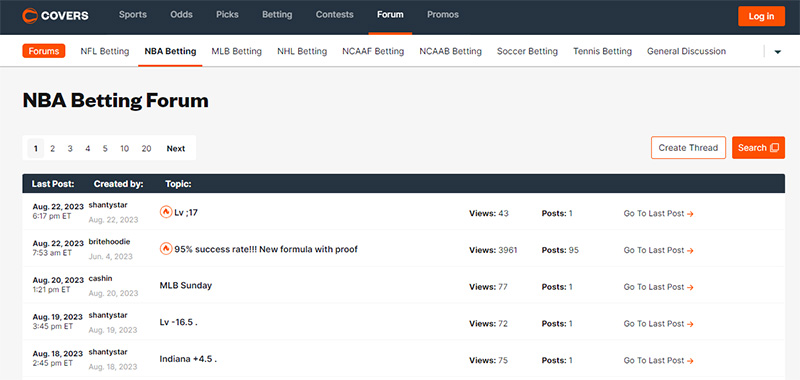Switch to the NCAAF Betting tab
Screen dimensions: 800x380
pyautogui.click(x=373, y=51)
